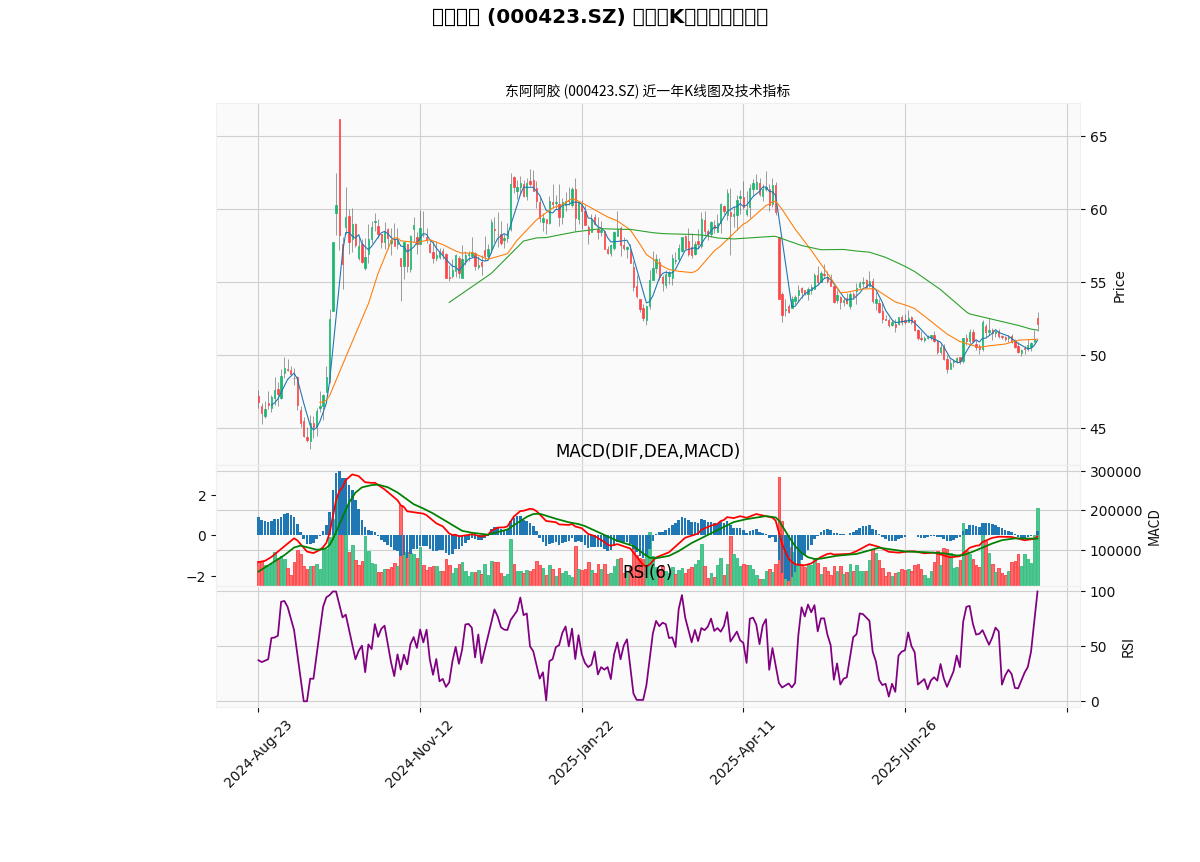The height and width of the screenshot is (862, 1200).
Task: Click the 50 tick on the RSI axis
Action: pos(1099,648)
